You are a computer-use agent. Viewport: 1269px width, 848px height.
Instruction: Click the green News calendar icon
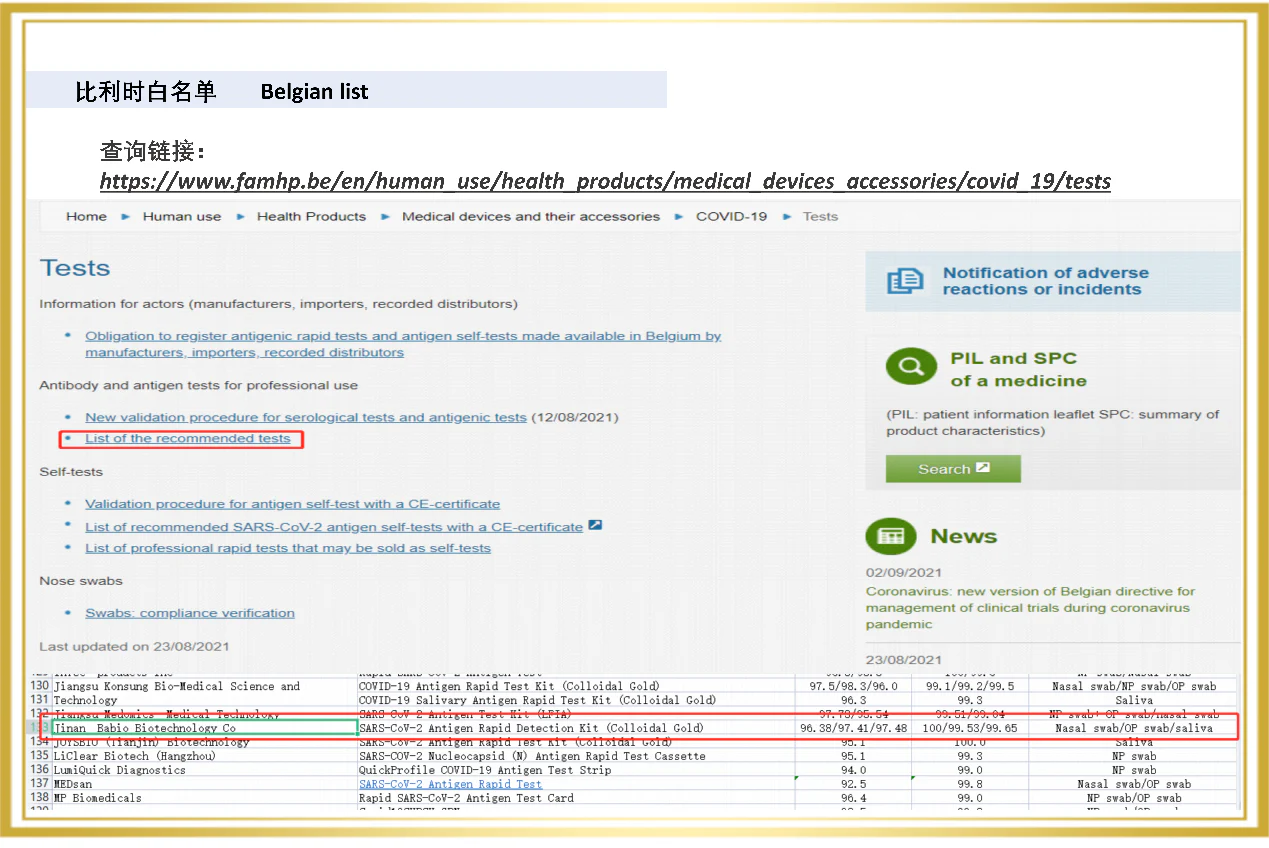click(x=890, y=536)
